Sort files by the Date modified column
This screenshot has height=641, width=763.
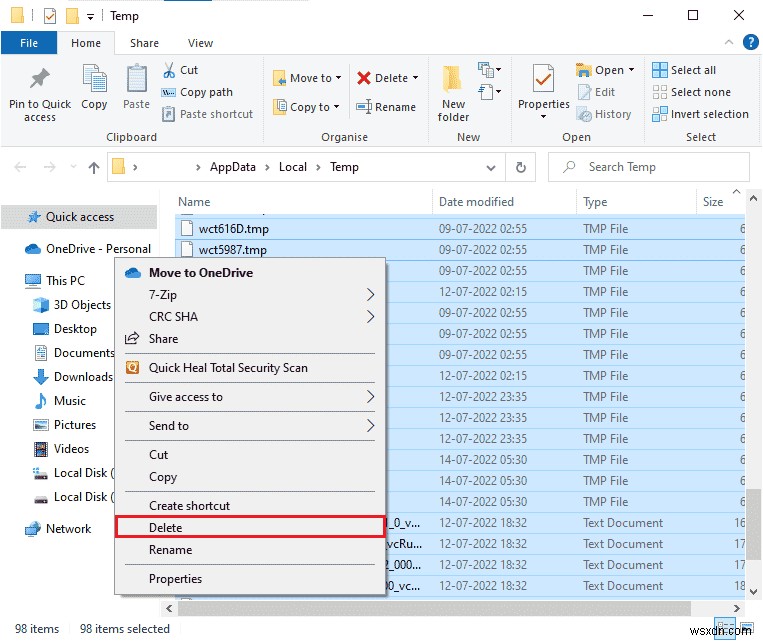point(476,202)
